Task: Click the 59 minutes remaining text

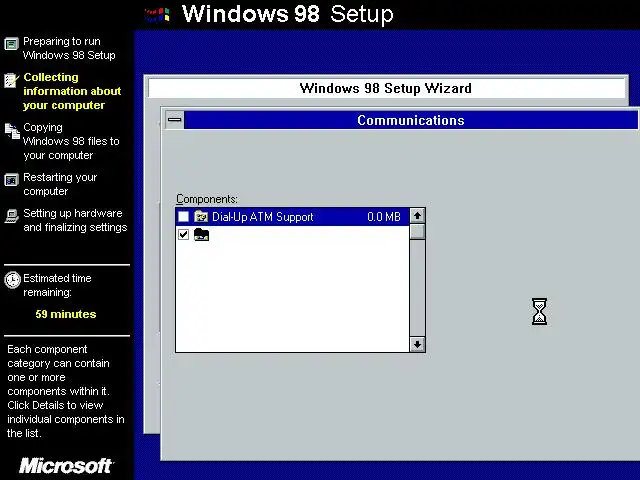Action: tap(66, 314)
